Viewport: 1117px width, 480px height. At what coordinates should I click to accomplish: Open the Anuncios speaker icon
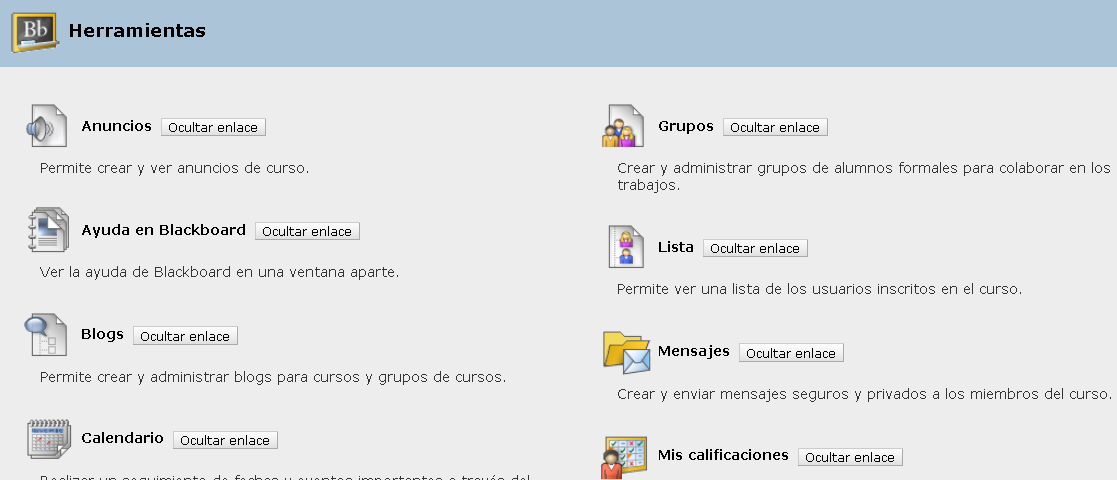[x=48, y=126]
